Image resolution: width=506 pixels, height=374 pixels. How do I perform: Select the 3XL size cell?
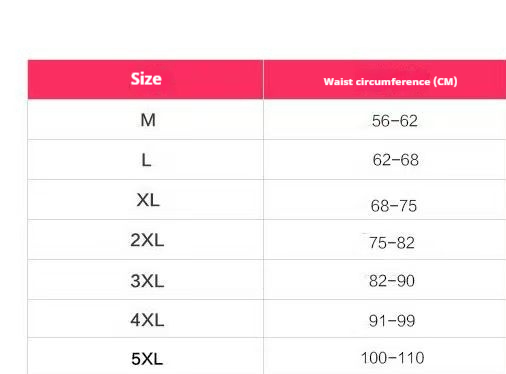tap(147, 281)
